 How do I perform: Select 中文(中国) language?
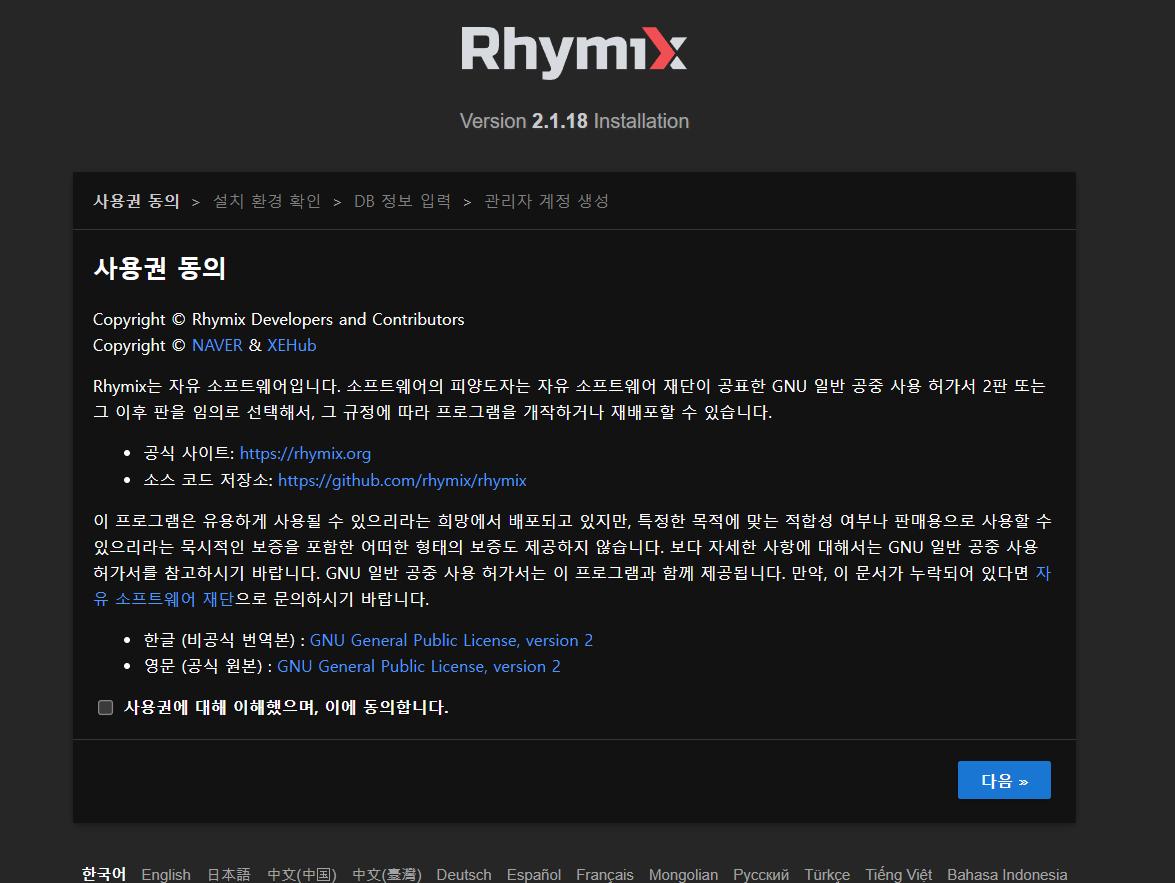(302, 874)
